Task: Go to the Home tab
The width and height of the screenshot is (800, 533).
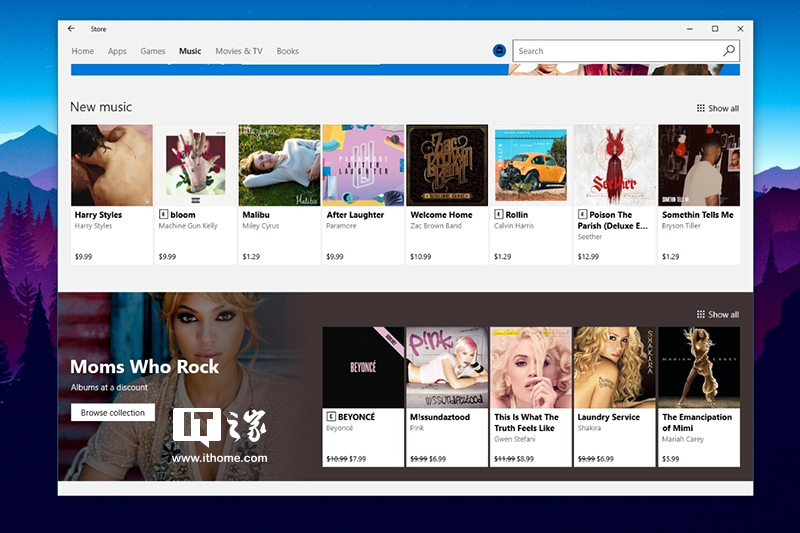Action: click(83, 51)
